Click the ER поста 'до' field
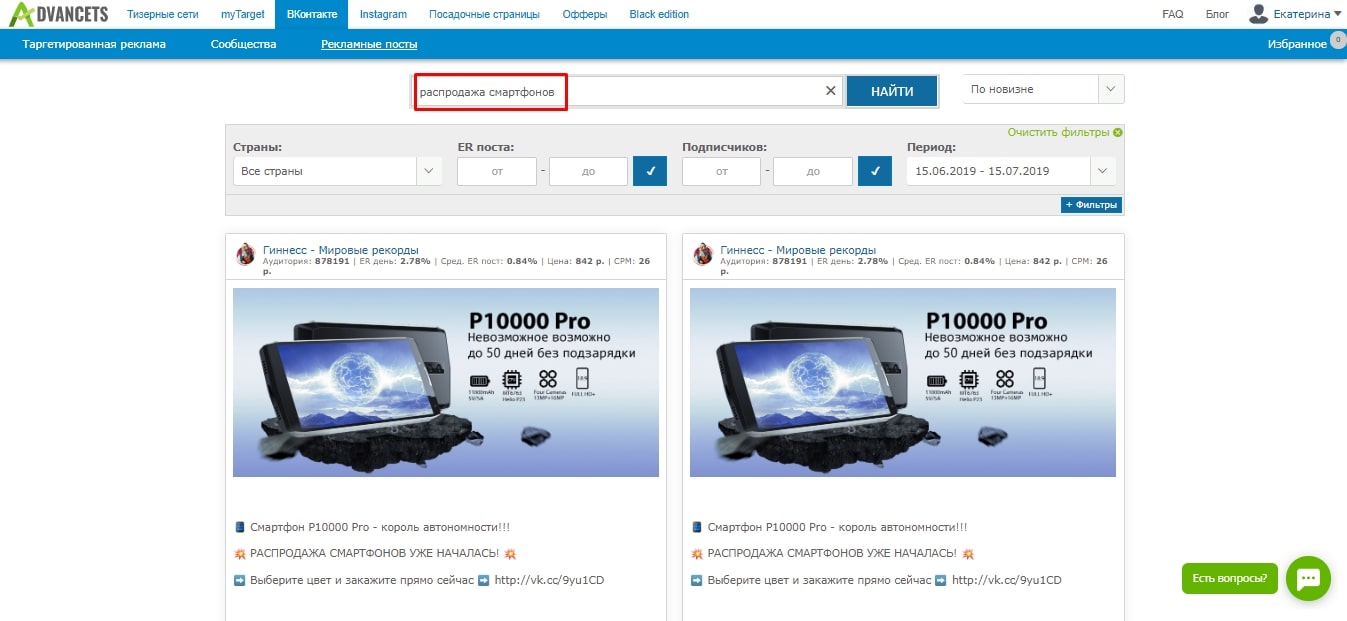The height and width of the screenshot is (621, 1347). click(588, 171)
